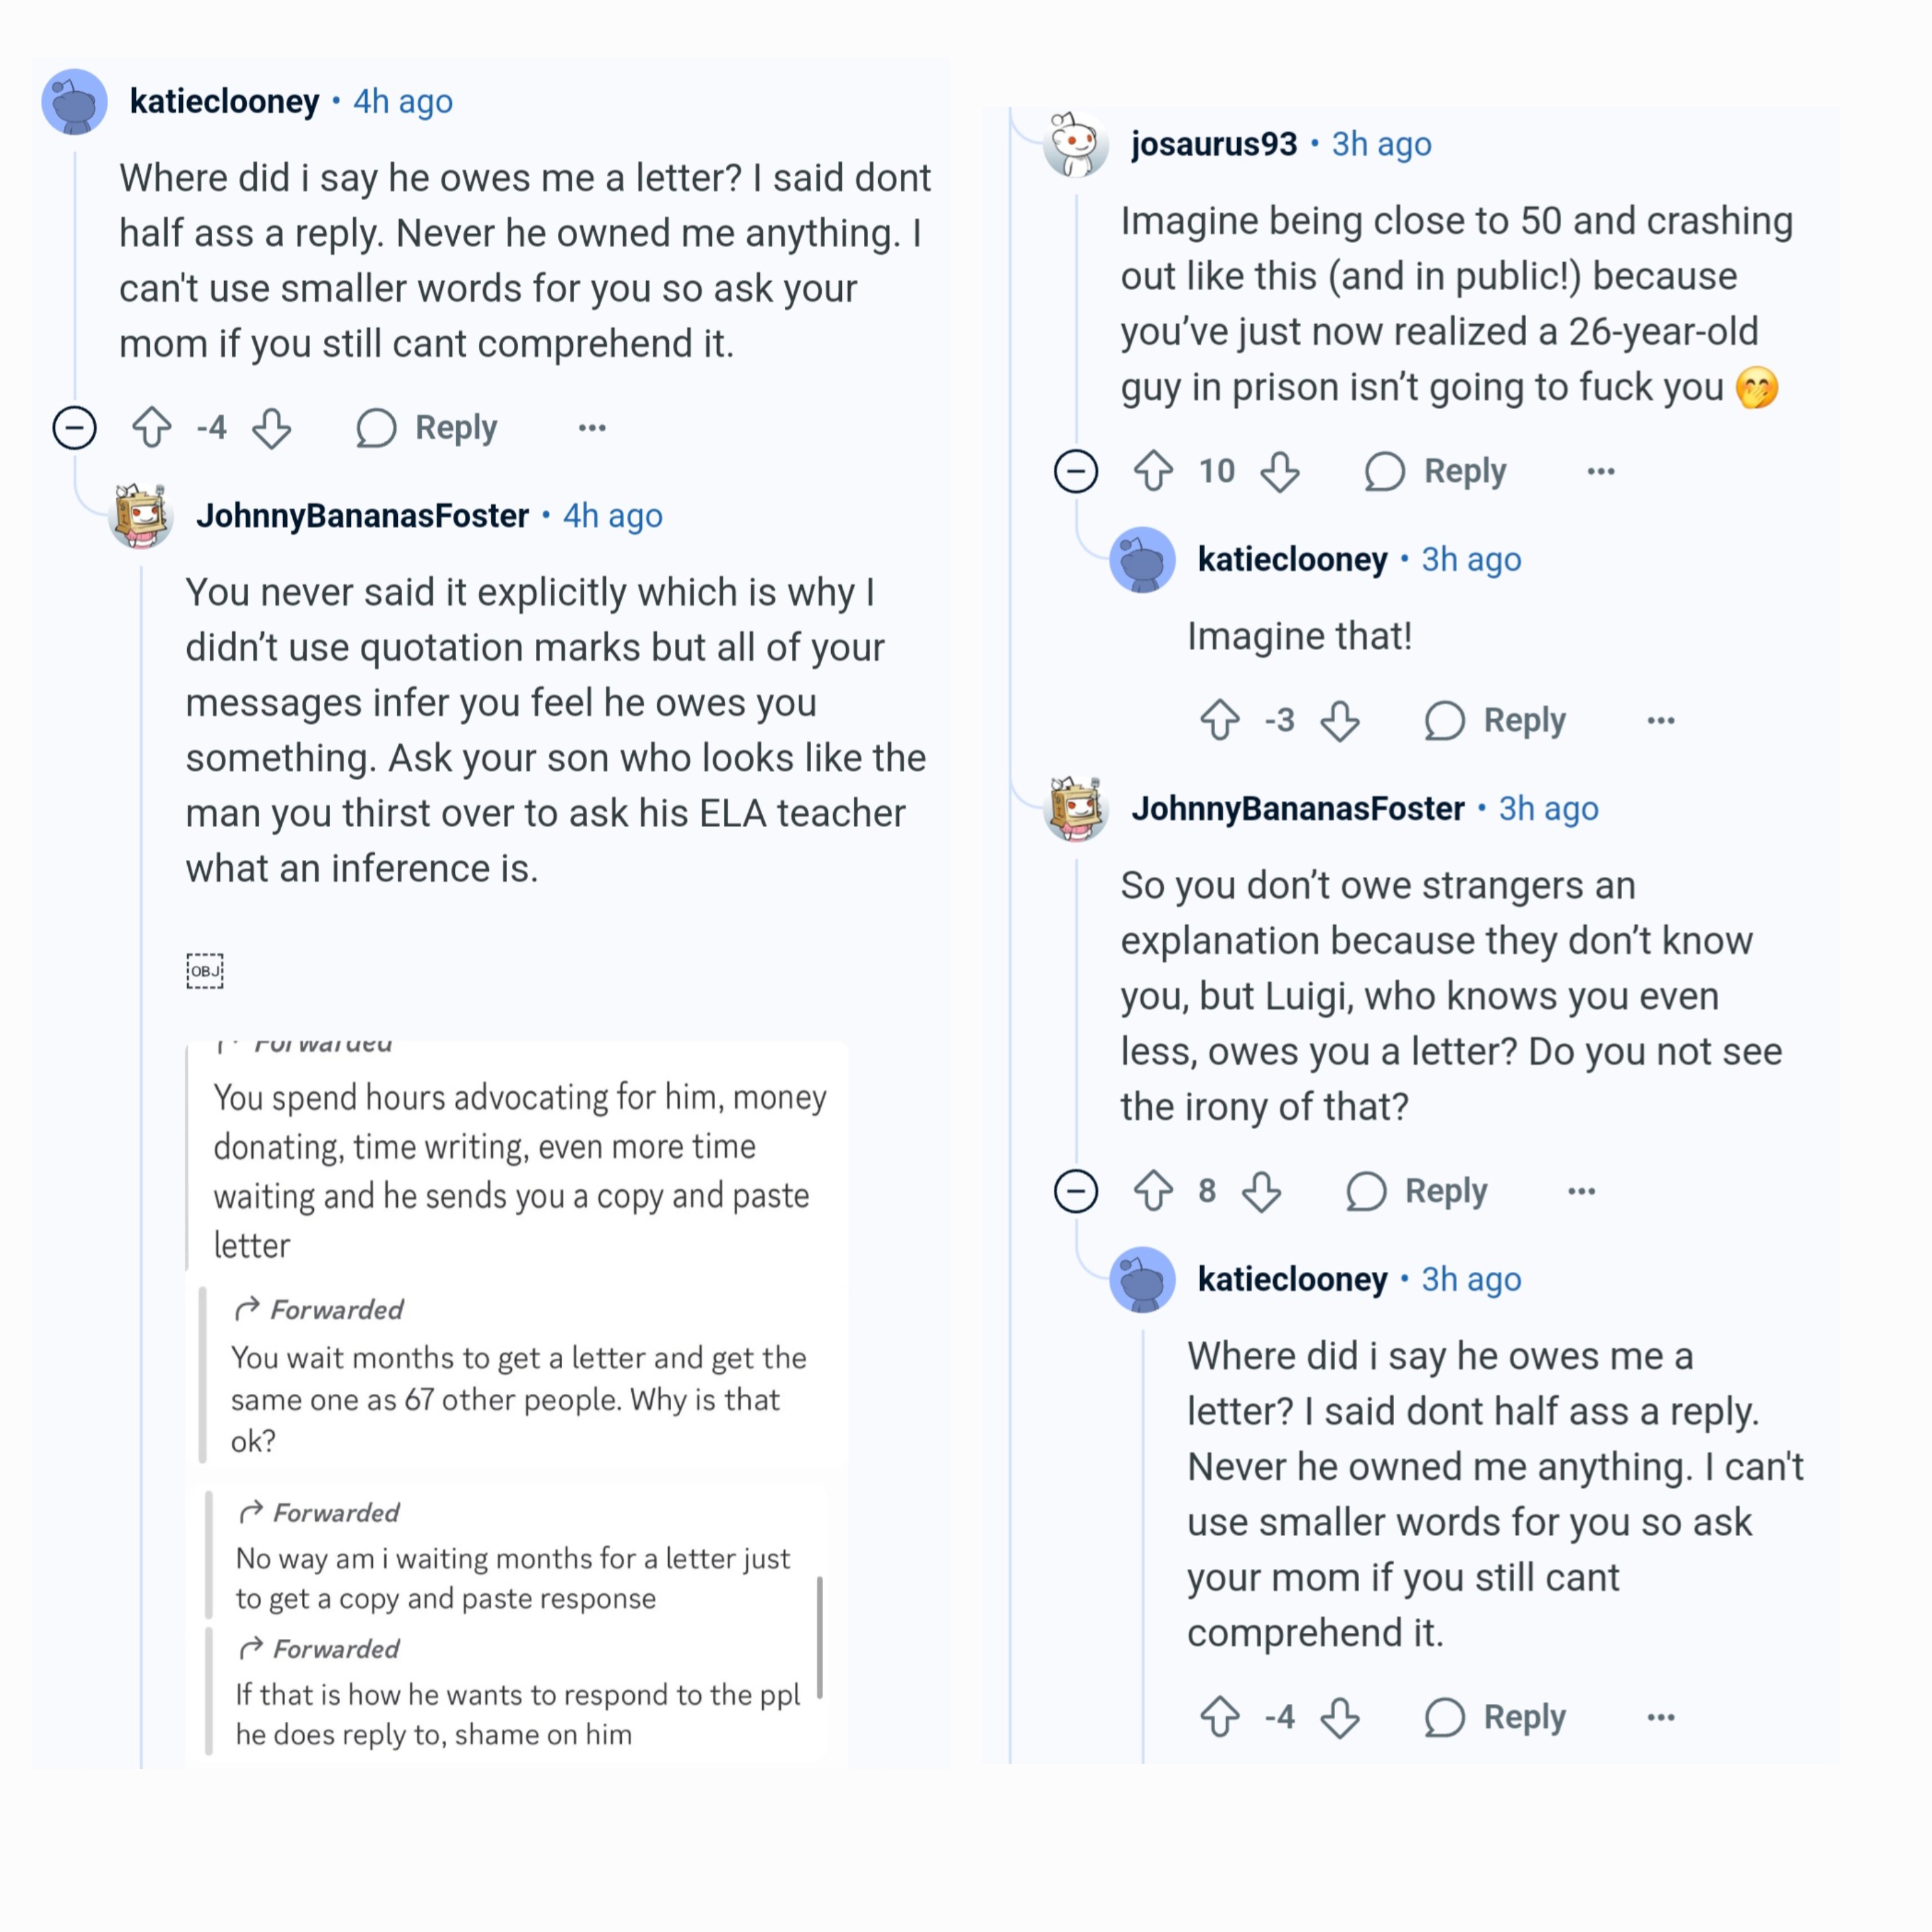Downvote josaurus93's comment about crashing out

click(x=1280, y=471)
